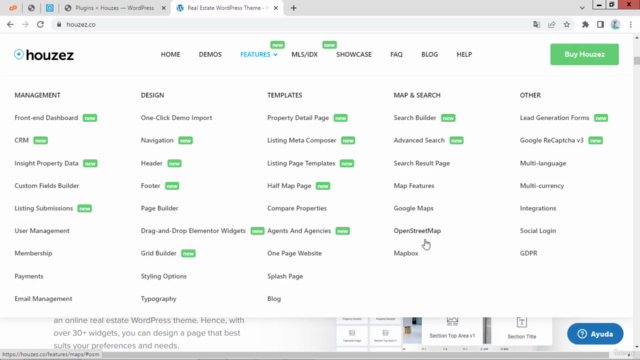The height and width of the screenshot is (360, 640).
Task: Open Listing Submissions link
Action: [x=44, y=208]
